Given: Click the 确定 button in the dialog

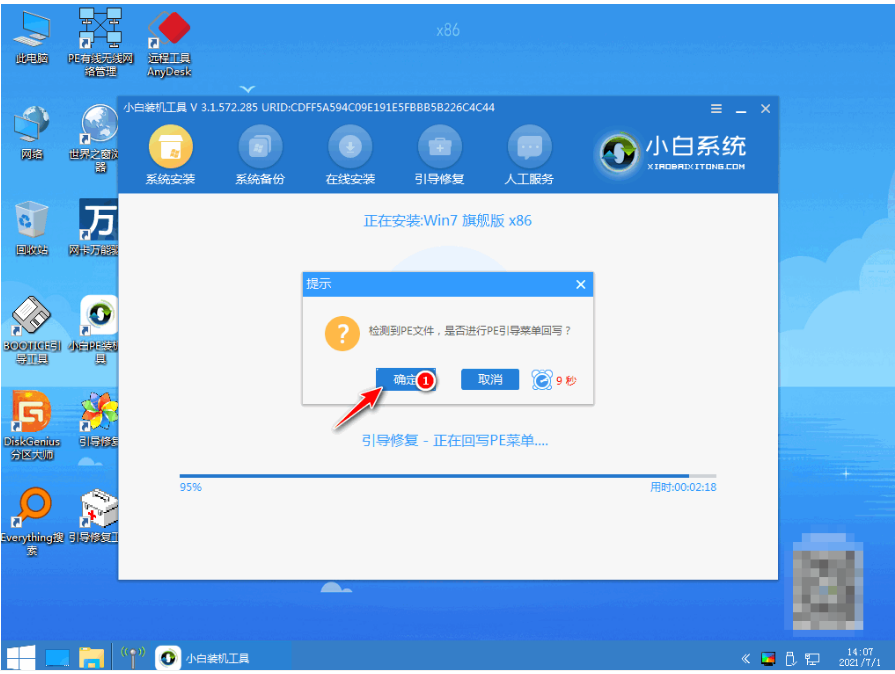Looking at the screenshot, I should coord(405,379).
